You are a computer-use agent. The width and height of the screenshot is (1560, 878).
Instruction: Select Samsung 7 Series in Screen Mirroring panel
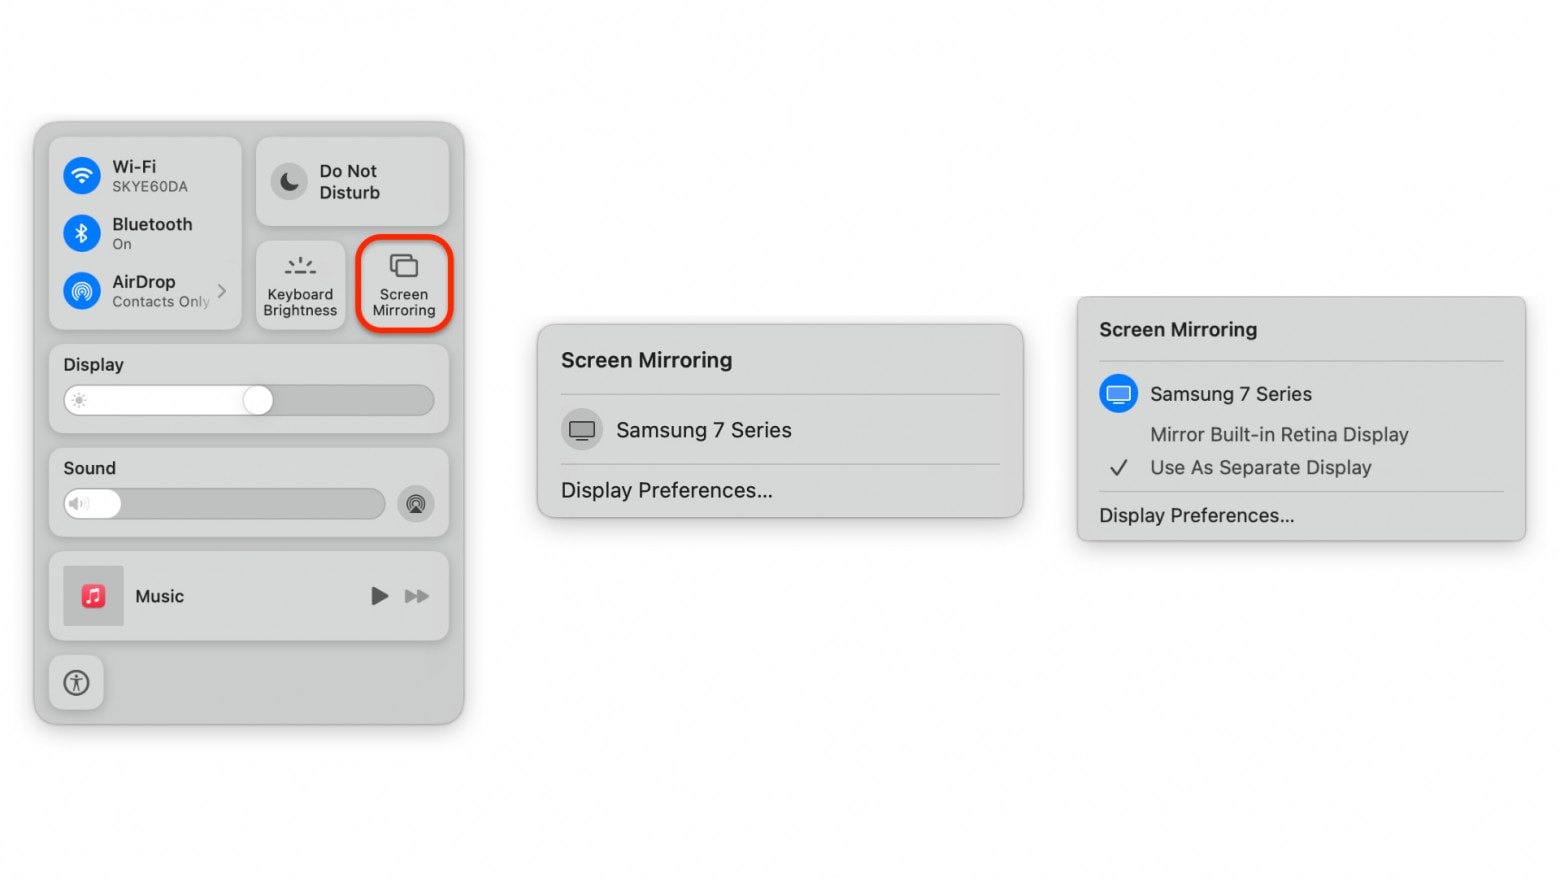703,429
